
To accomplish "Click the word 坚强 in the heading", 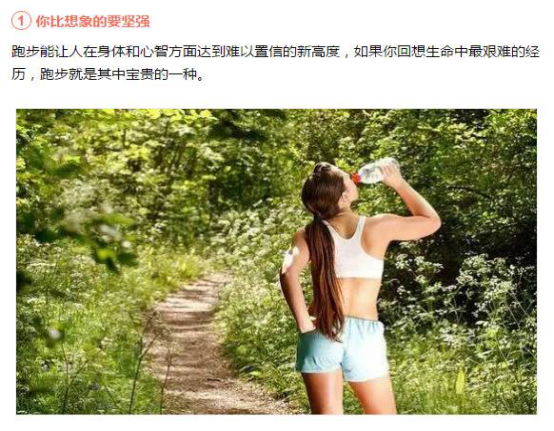I will tap(136, 21).
